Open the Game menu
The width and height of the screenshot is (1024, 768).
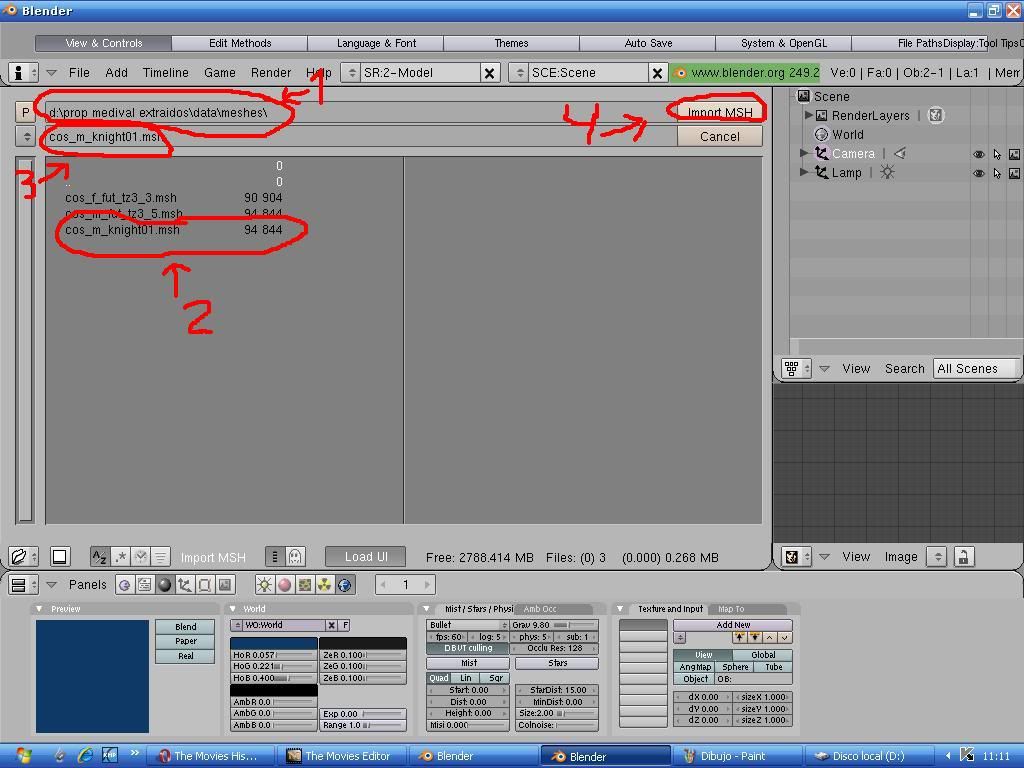[219, 72]
